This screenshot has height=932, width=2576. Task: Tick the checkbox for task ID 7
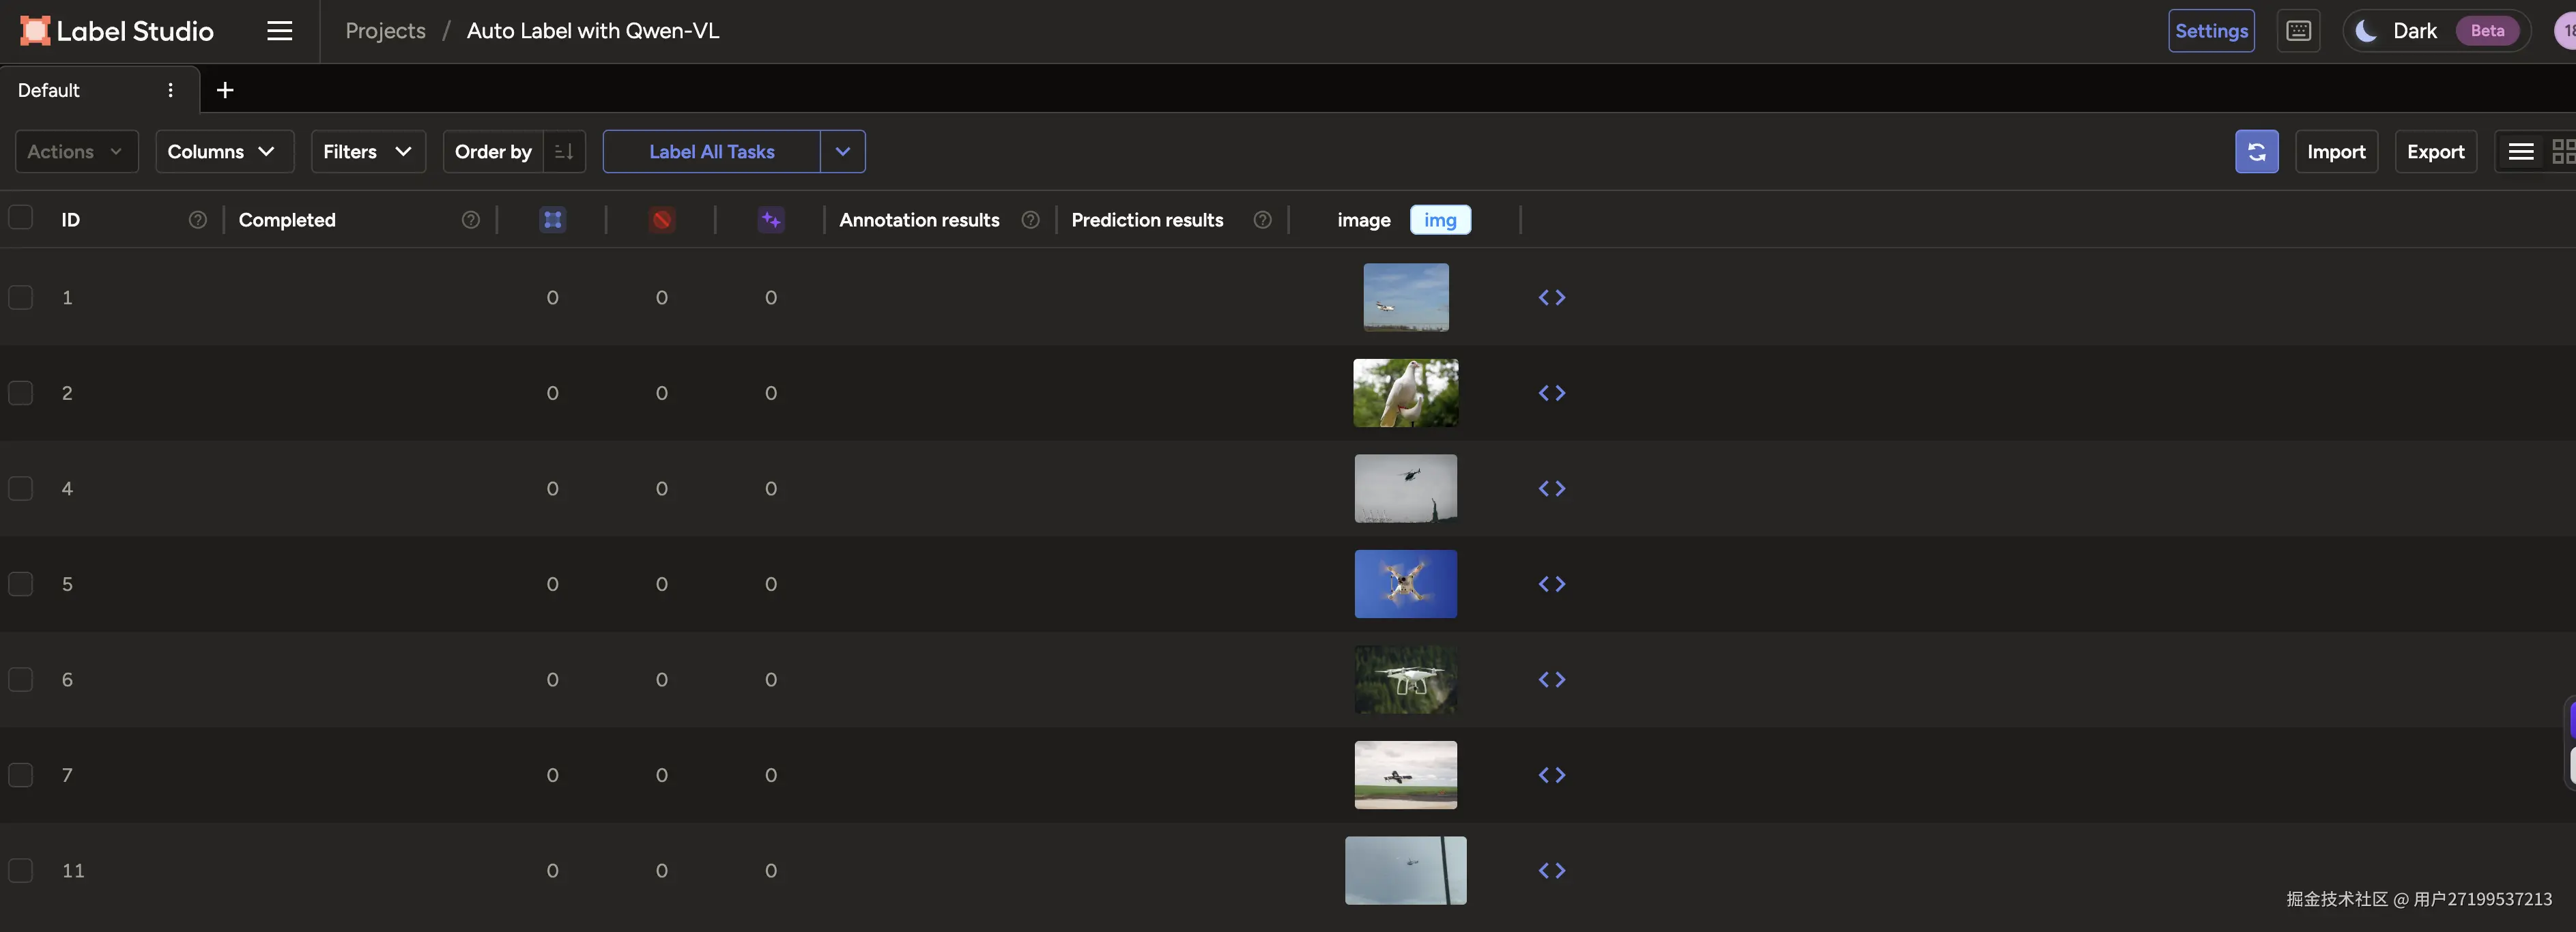pyautogui.click(x=21, y=775)
